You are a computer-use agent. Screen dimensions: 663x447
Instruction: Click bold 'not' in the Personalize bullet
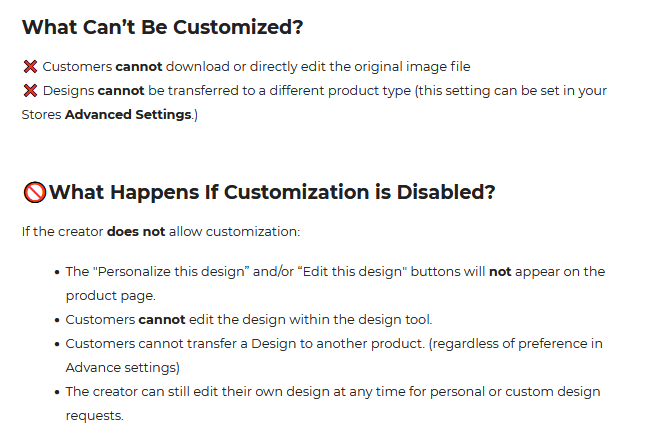coord(500,271)
